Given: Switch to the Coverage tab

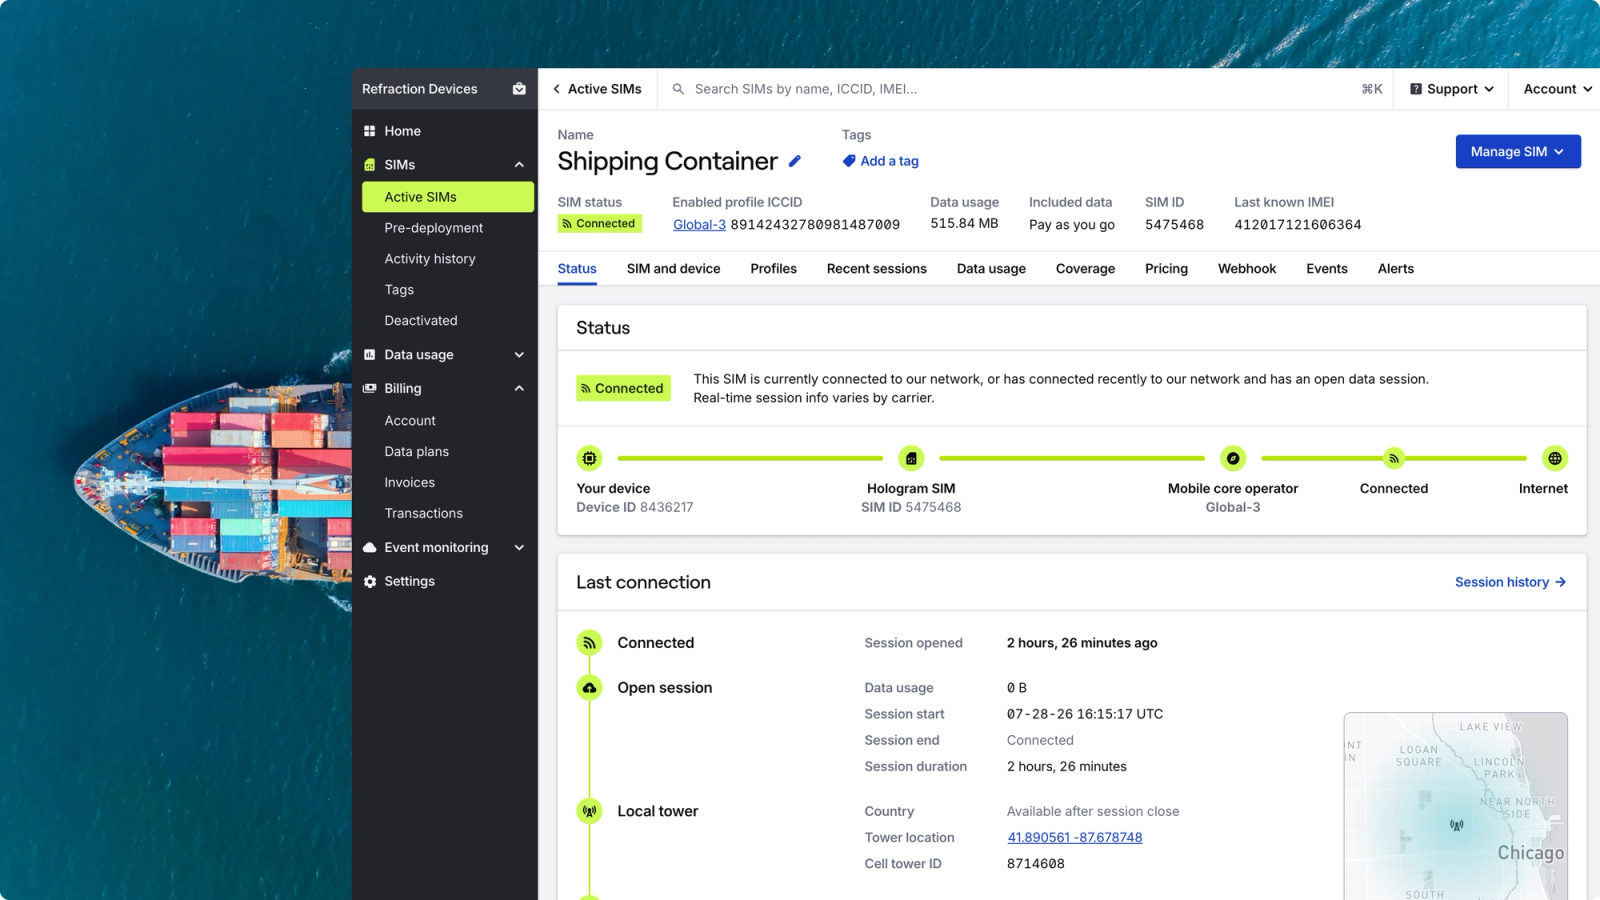Looking at the screenshot, I should (x=1085, y=269).
